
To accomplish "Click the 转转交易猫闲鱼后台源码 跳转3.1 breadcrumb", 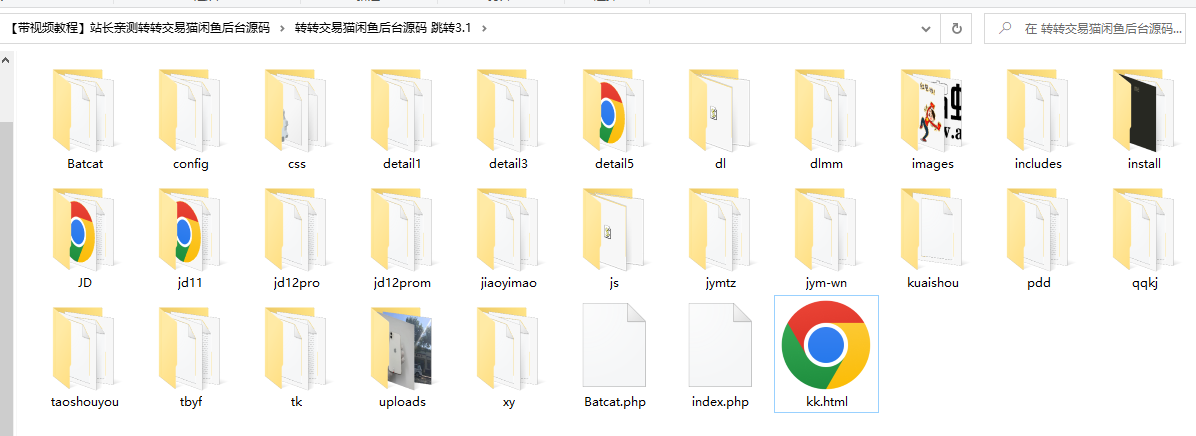I will point(383,29).
